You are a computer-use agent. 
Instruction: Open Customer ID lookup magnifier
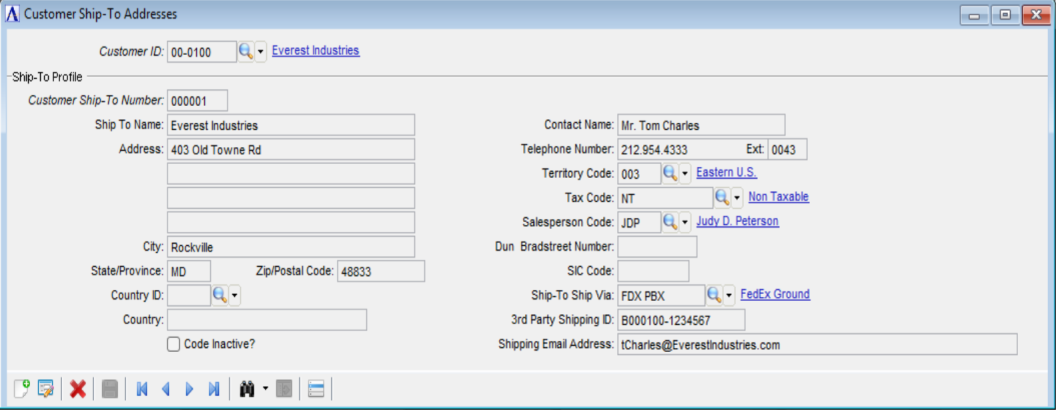[x=245, y=51]
